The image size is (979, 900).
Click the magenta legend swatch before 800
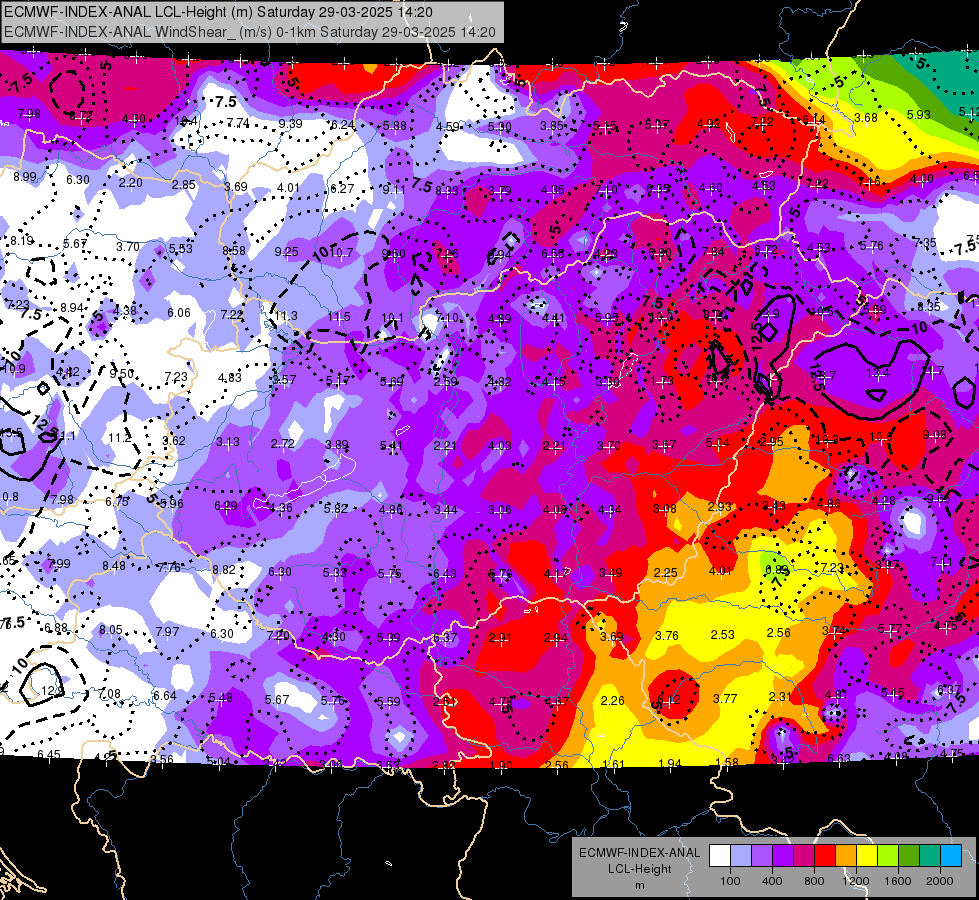804,855
